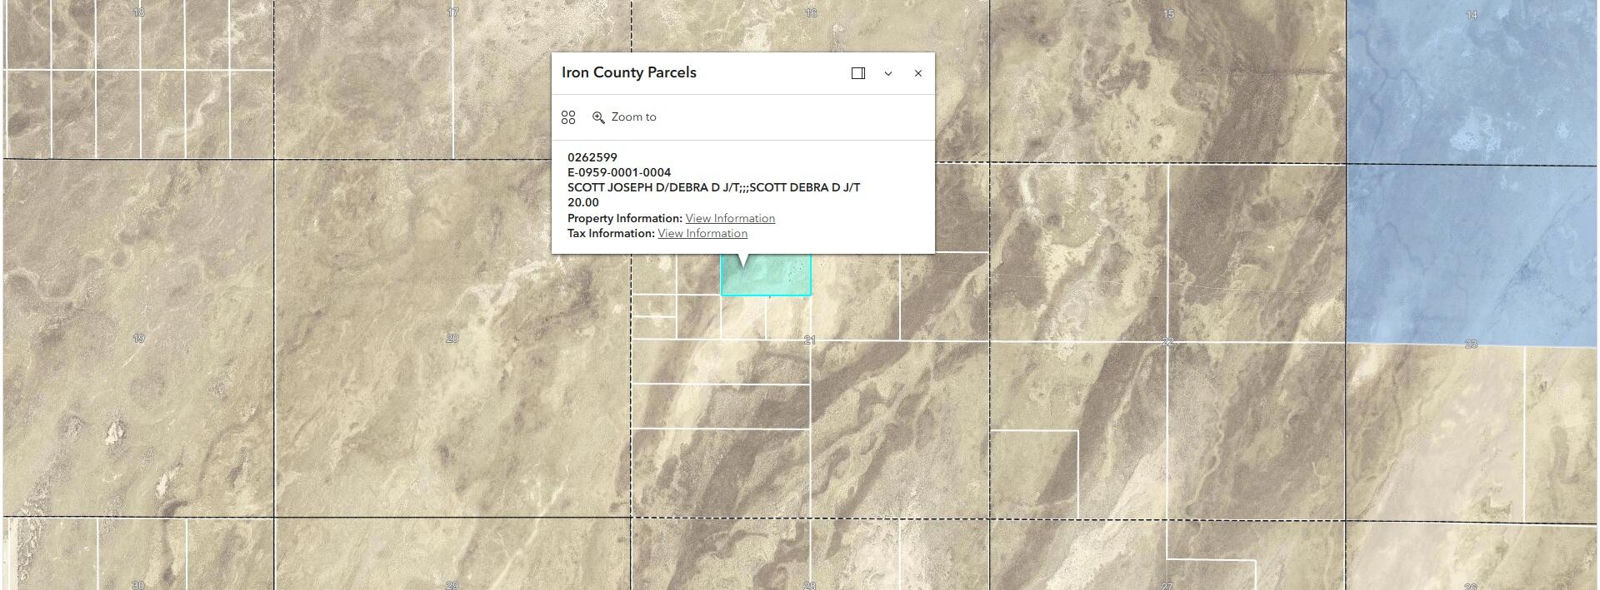Click parcel ID E-0959-0001-0004 text
Screen dimensions: 1600x590
(x=619, y=172)
